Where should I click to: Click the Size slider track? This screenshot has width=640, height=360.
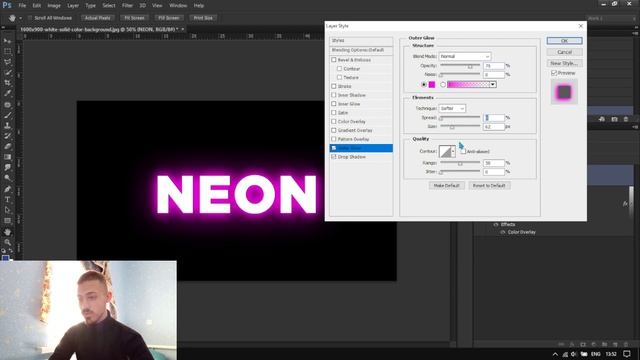tap(460, 127)
